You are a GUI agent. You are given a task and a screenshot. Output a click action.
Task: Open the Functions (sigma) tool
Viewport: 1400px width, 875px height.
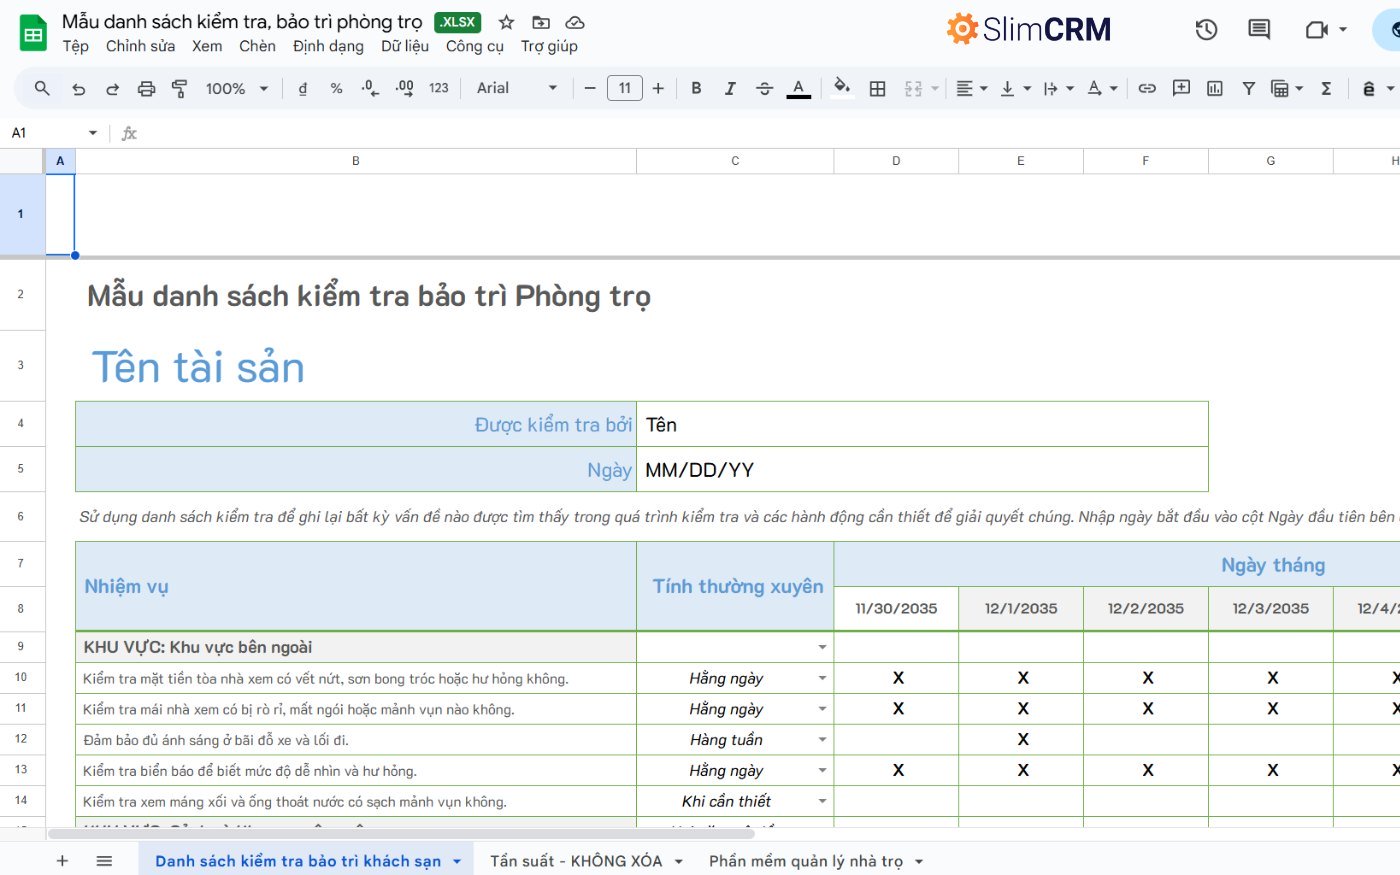[1325, 88]
